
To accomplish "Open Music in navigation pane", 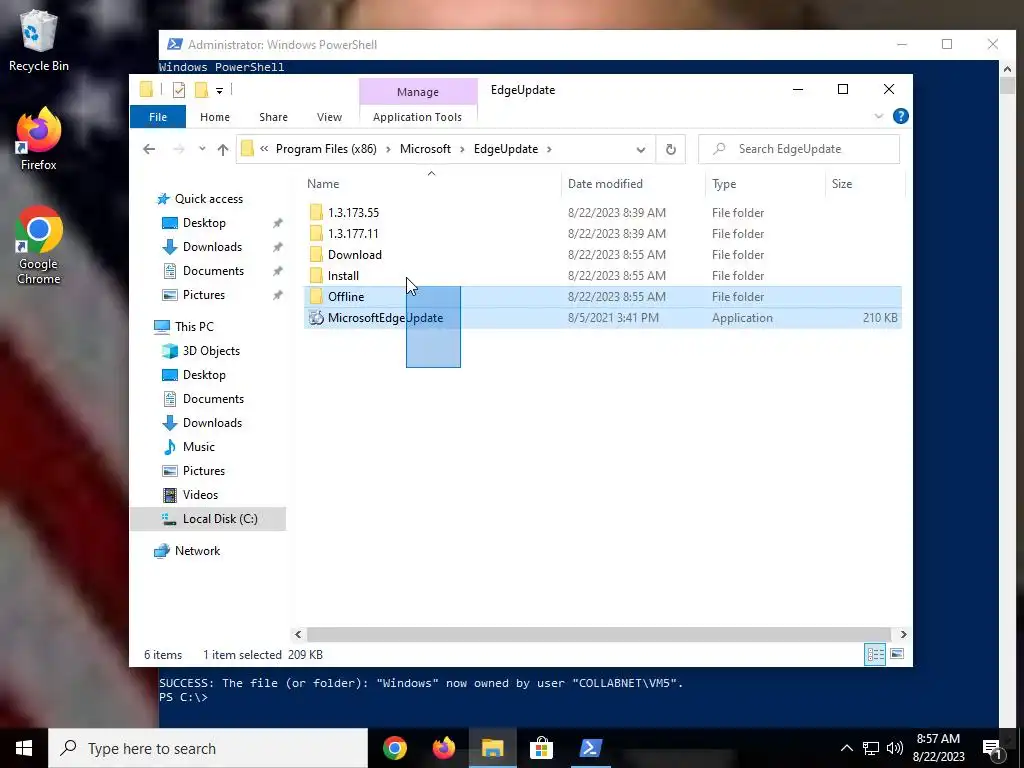I will [199, 447].
